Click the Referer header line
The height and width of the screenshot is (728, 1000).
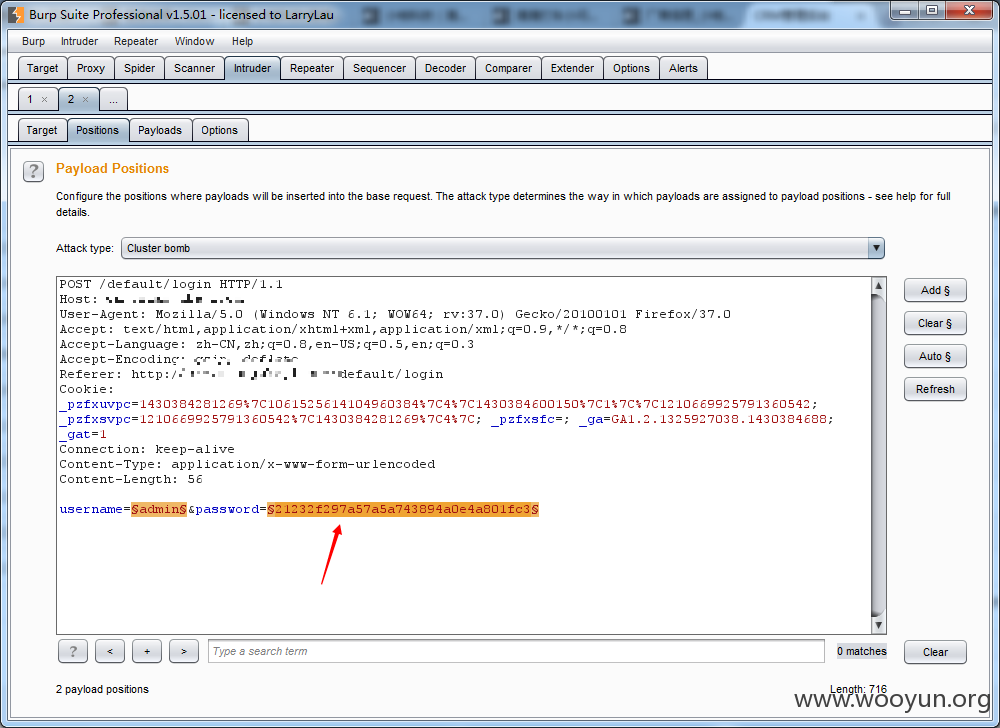pyautogui.click(x=251, y=374)
